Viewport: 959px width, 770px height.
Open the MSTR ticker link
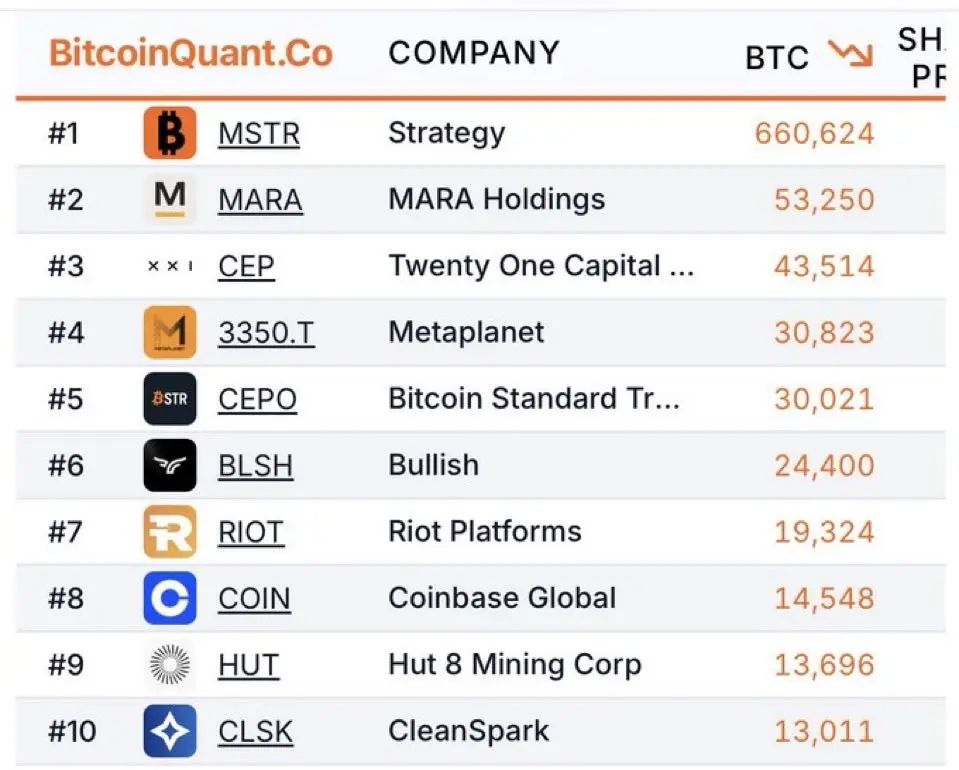coord(259,134)
